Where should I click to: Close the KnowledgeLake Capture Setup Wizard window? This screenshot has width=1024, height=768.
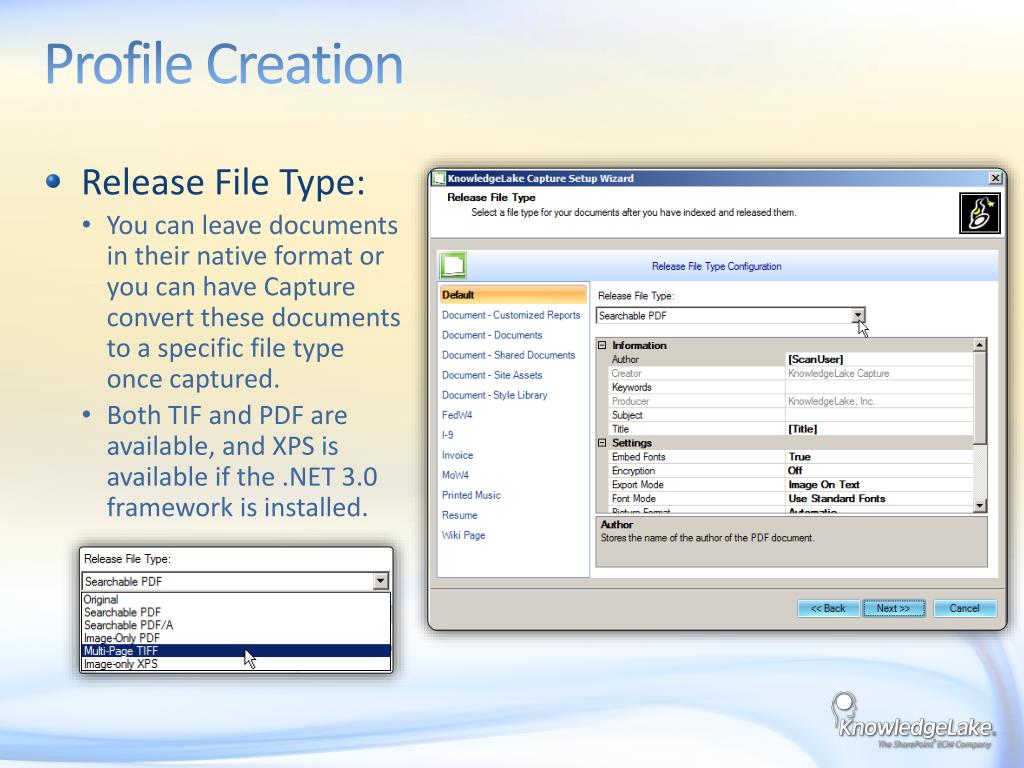point(995,178)
